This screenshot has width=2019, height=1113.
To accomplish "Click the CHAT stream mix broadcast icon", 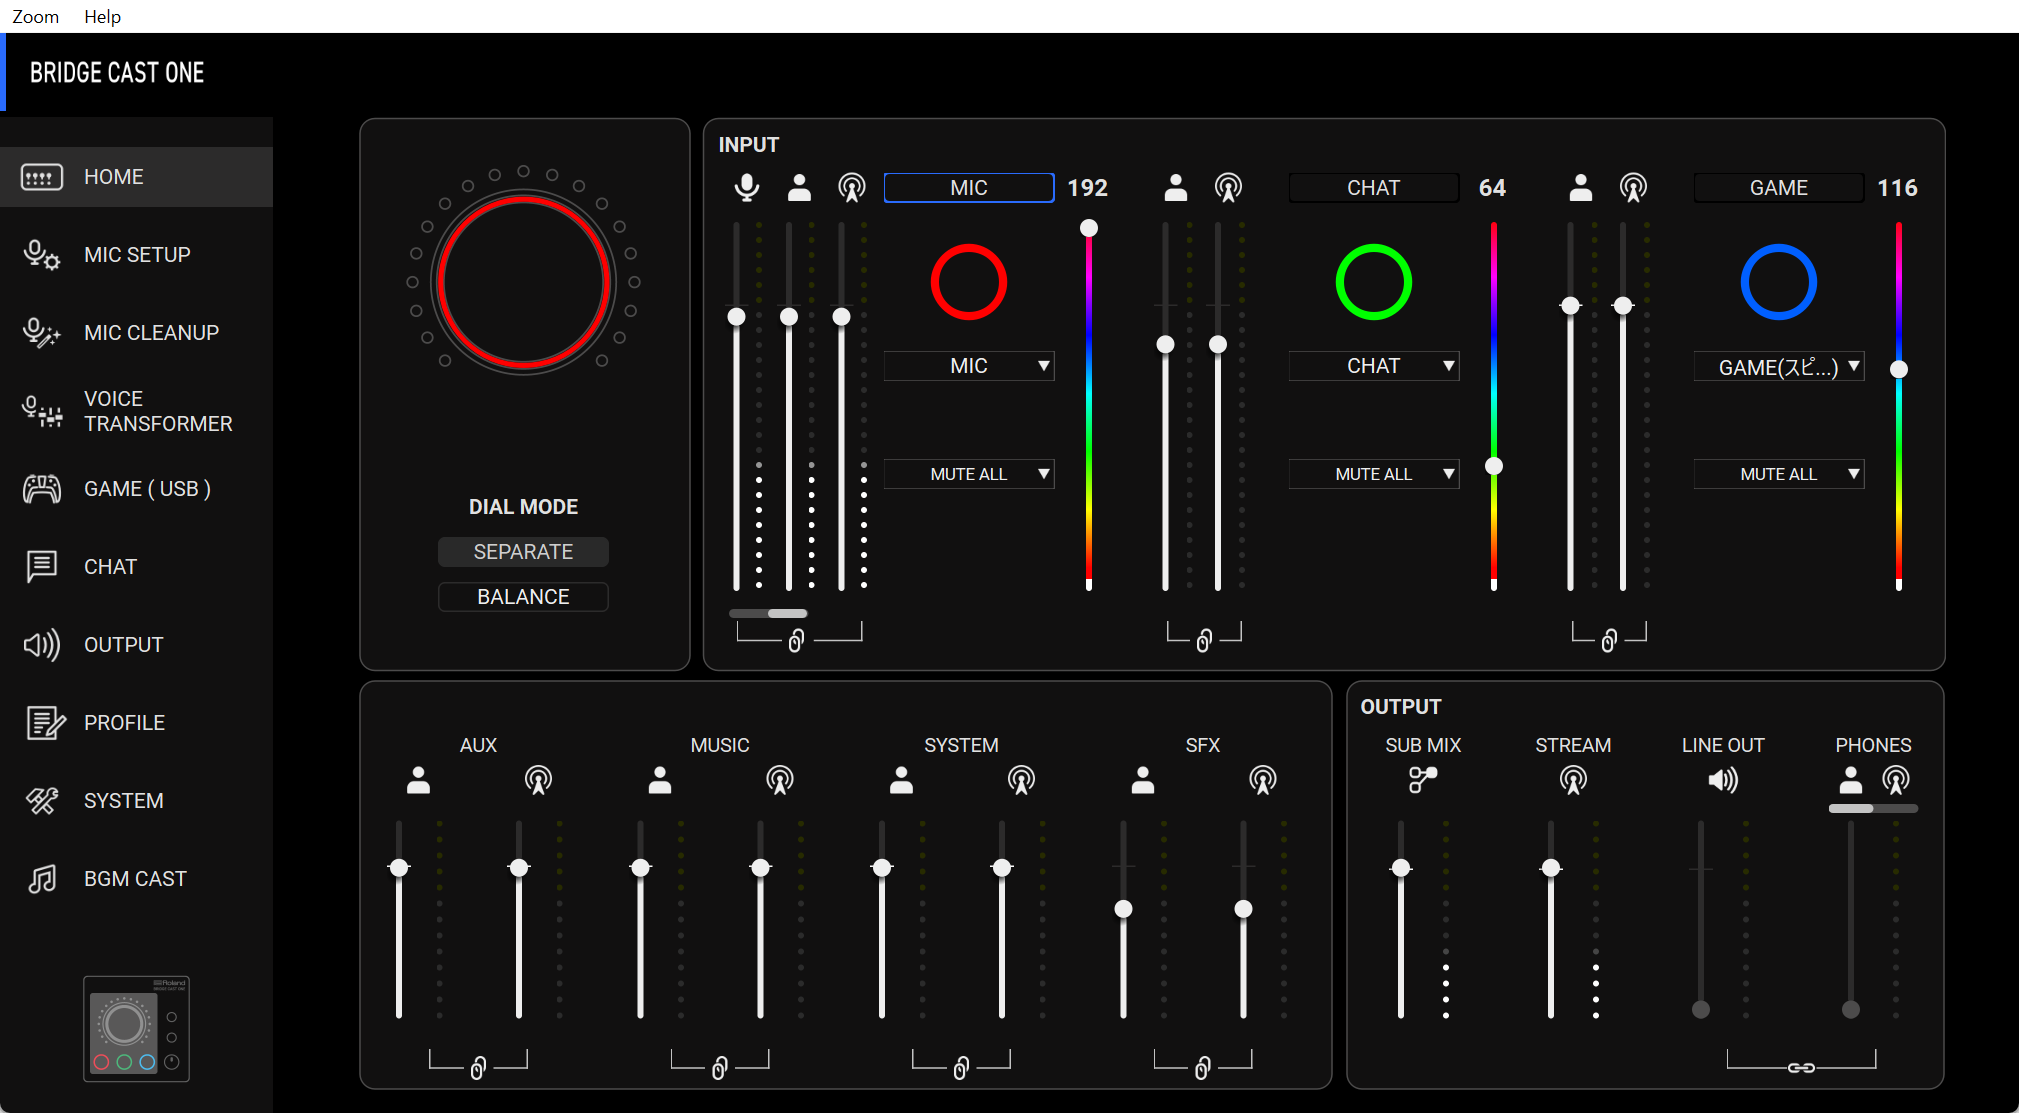I will (1228, 187).
